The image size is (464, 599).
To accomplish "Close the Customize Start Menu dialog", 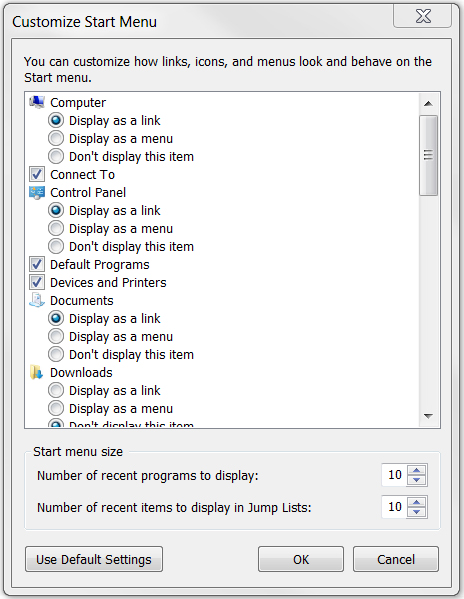I will (423, 16).
